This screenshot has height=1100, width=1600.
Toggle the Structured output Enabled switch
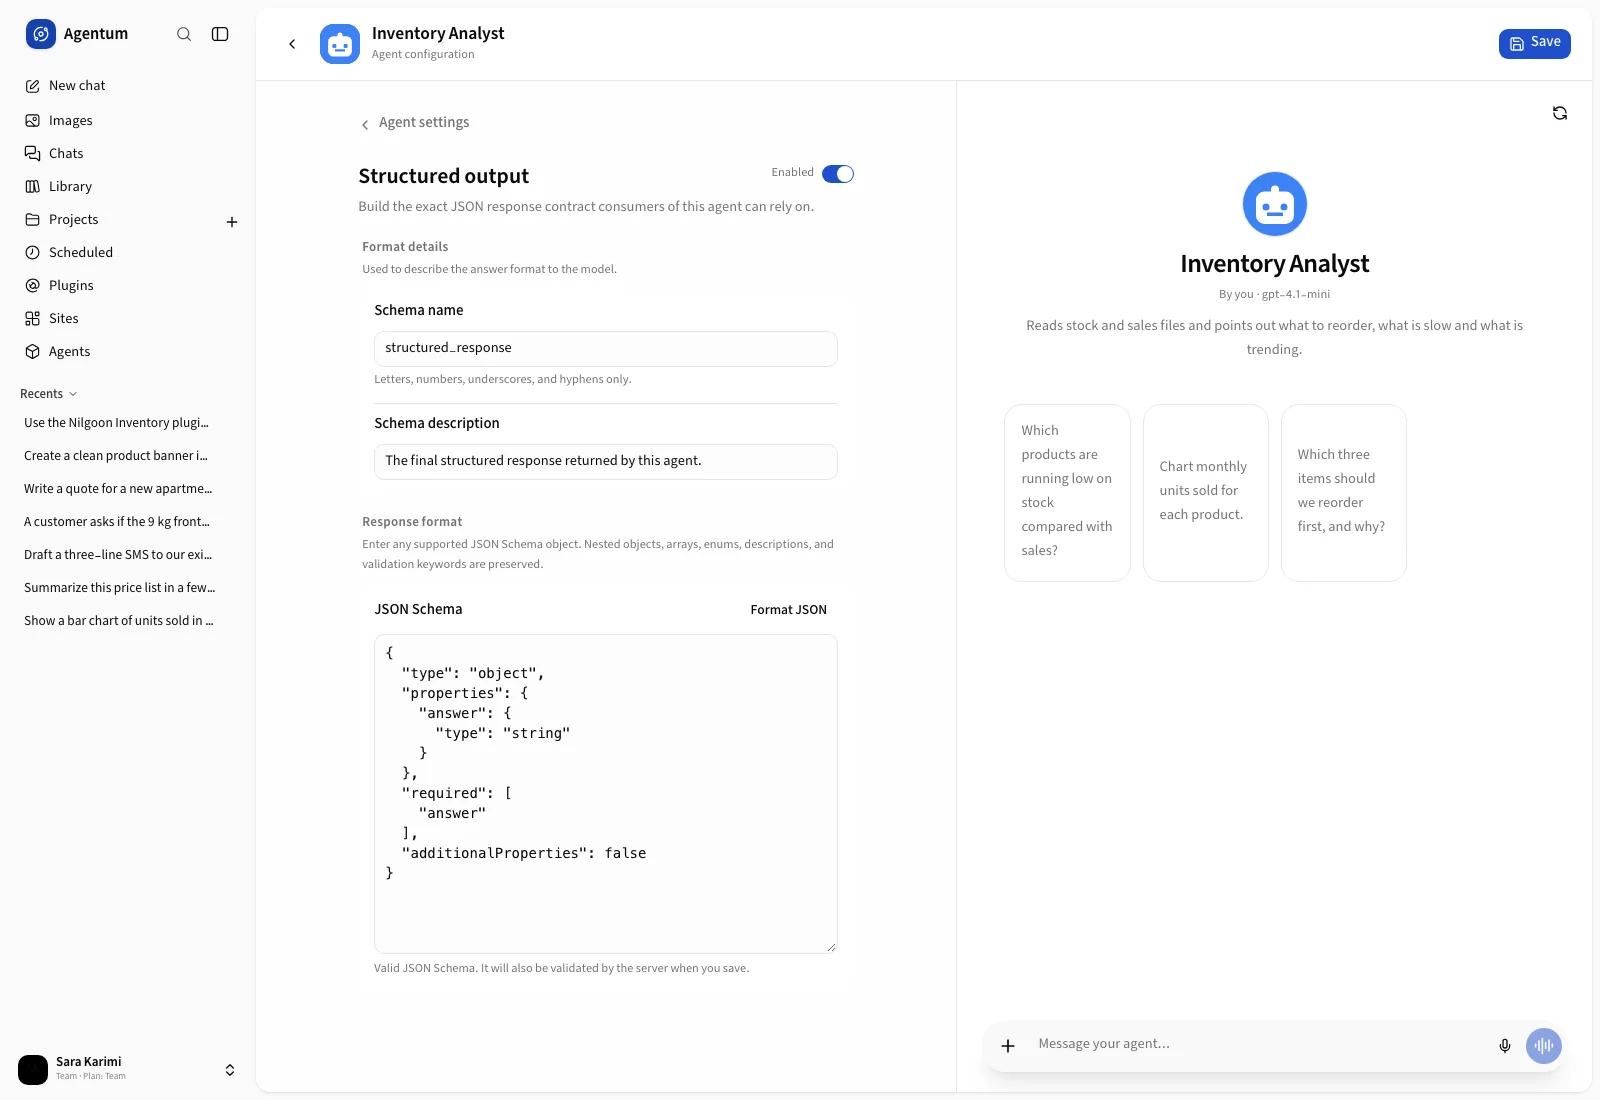(837, 174)
